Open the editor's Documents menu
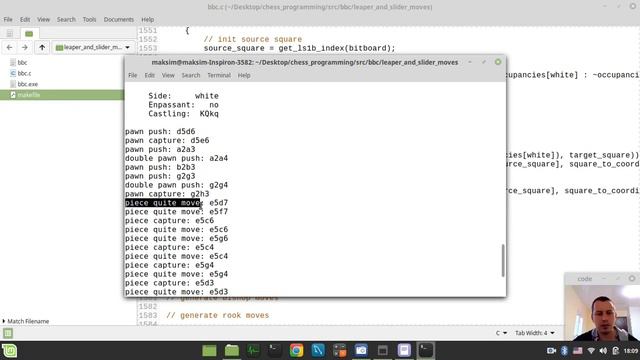Screen dimensions: 640x360 pos(118,20)
